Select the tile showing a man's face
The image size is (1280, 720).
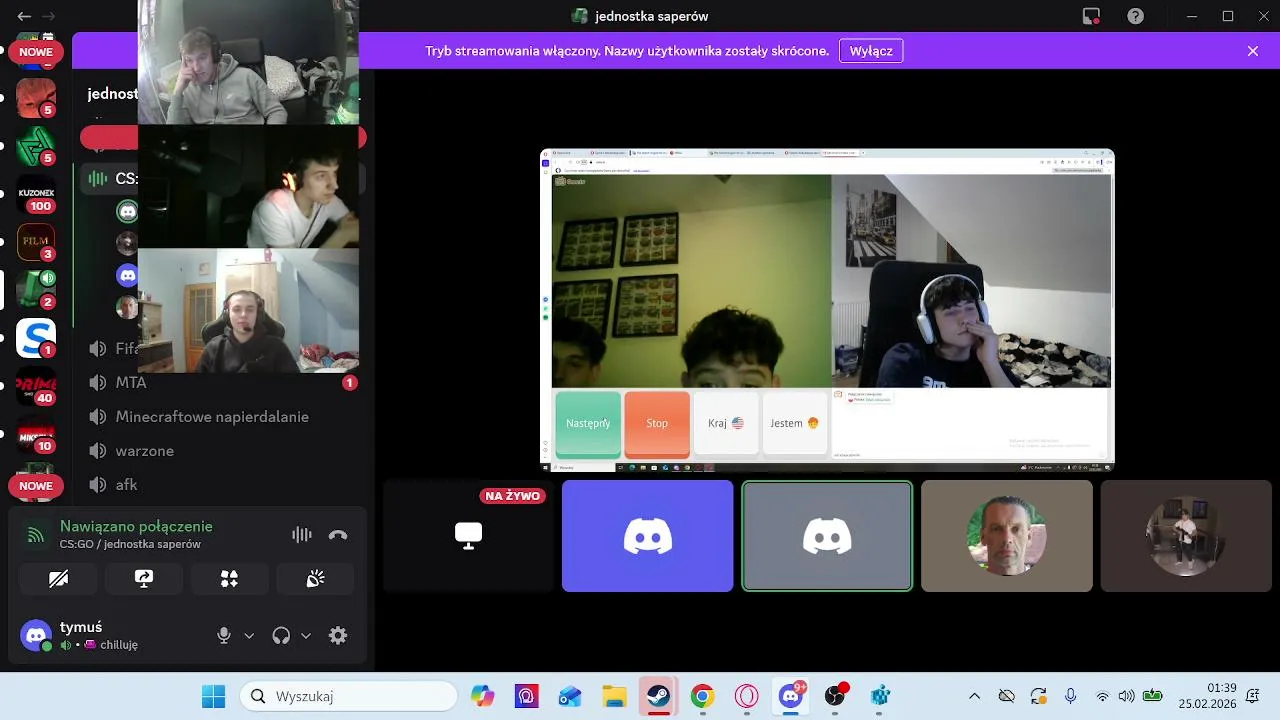click(1006, 536)
